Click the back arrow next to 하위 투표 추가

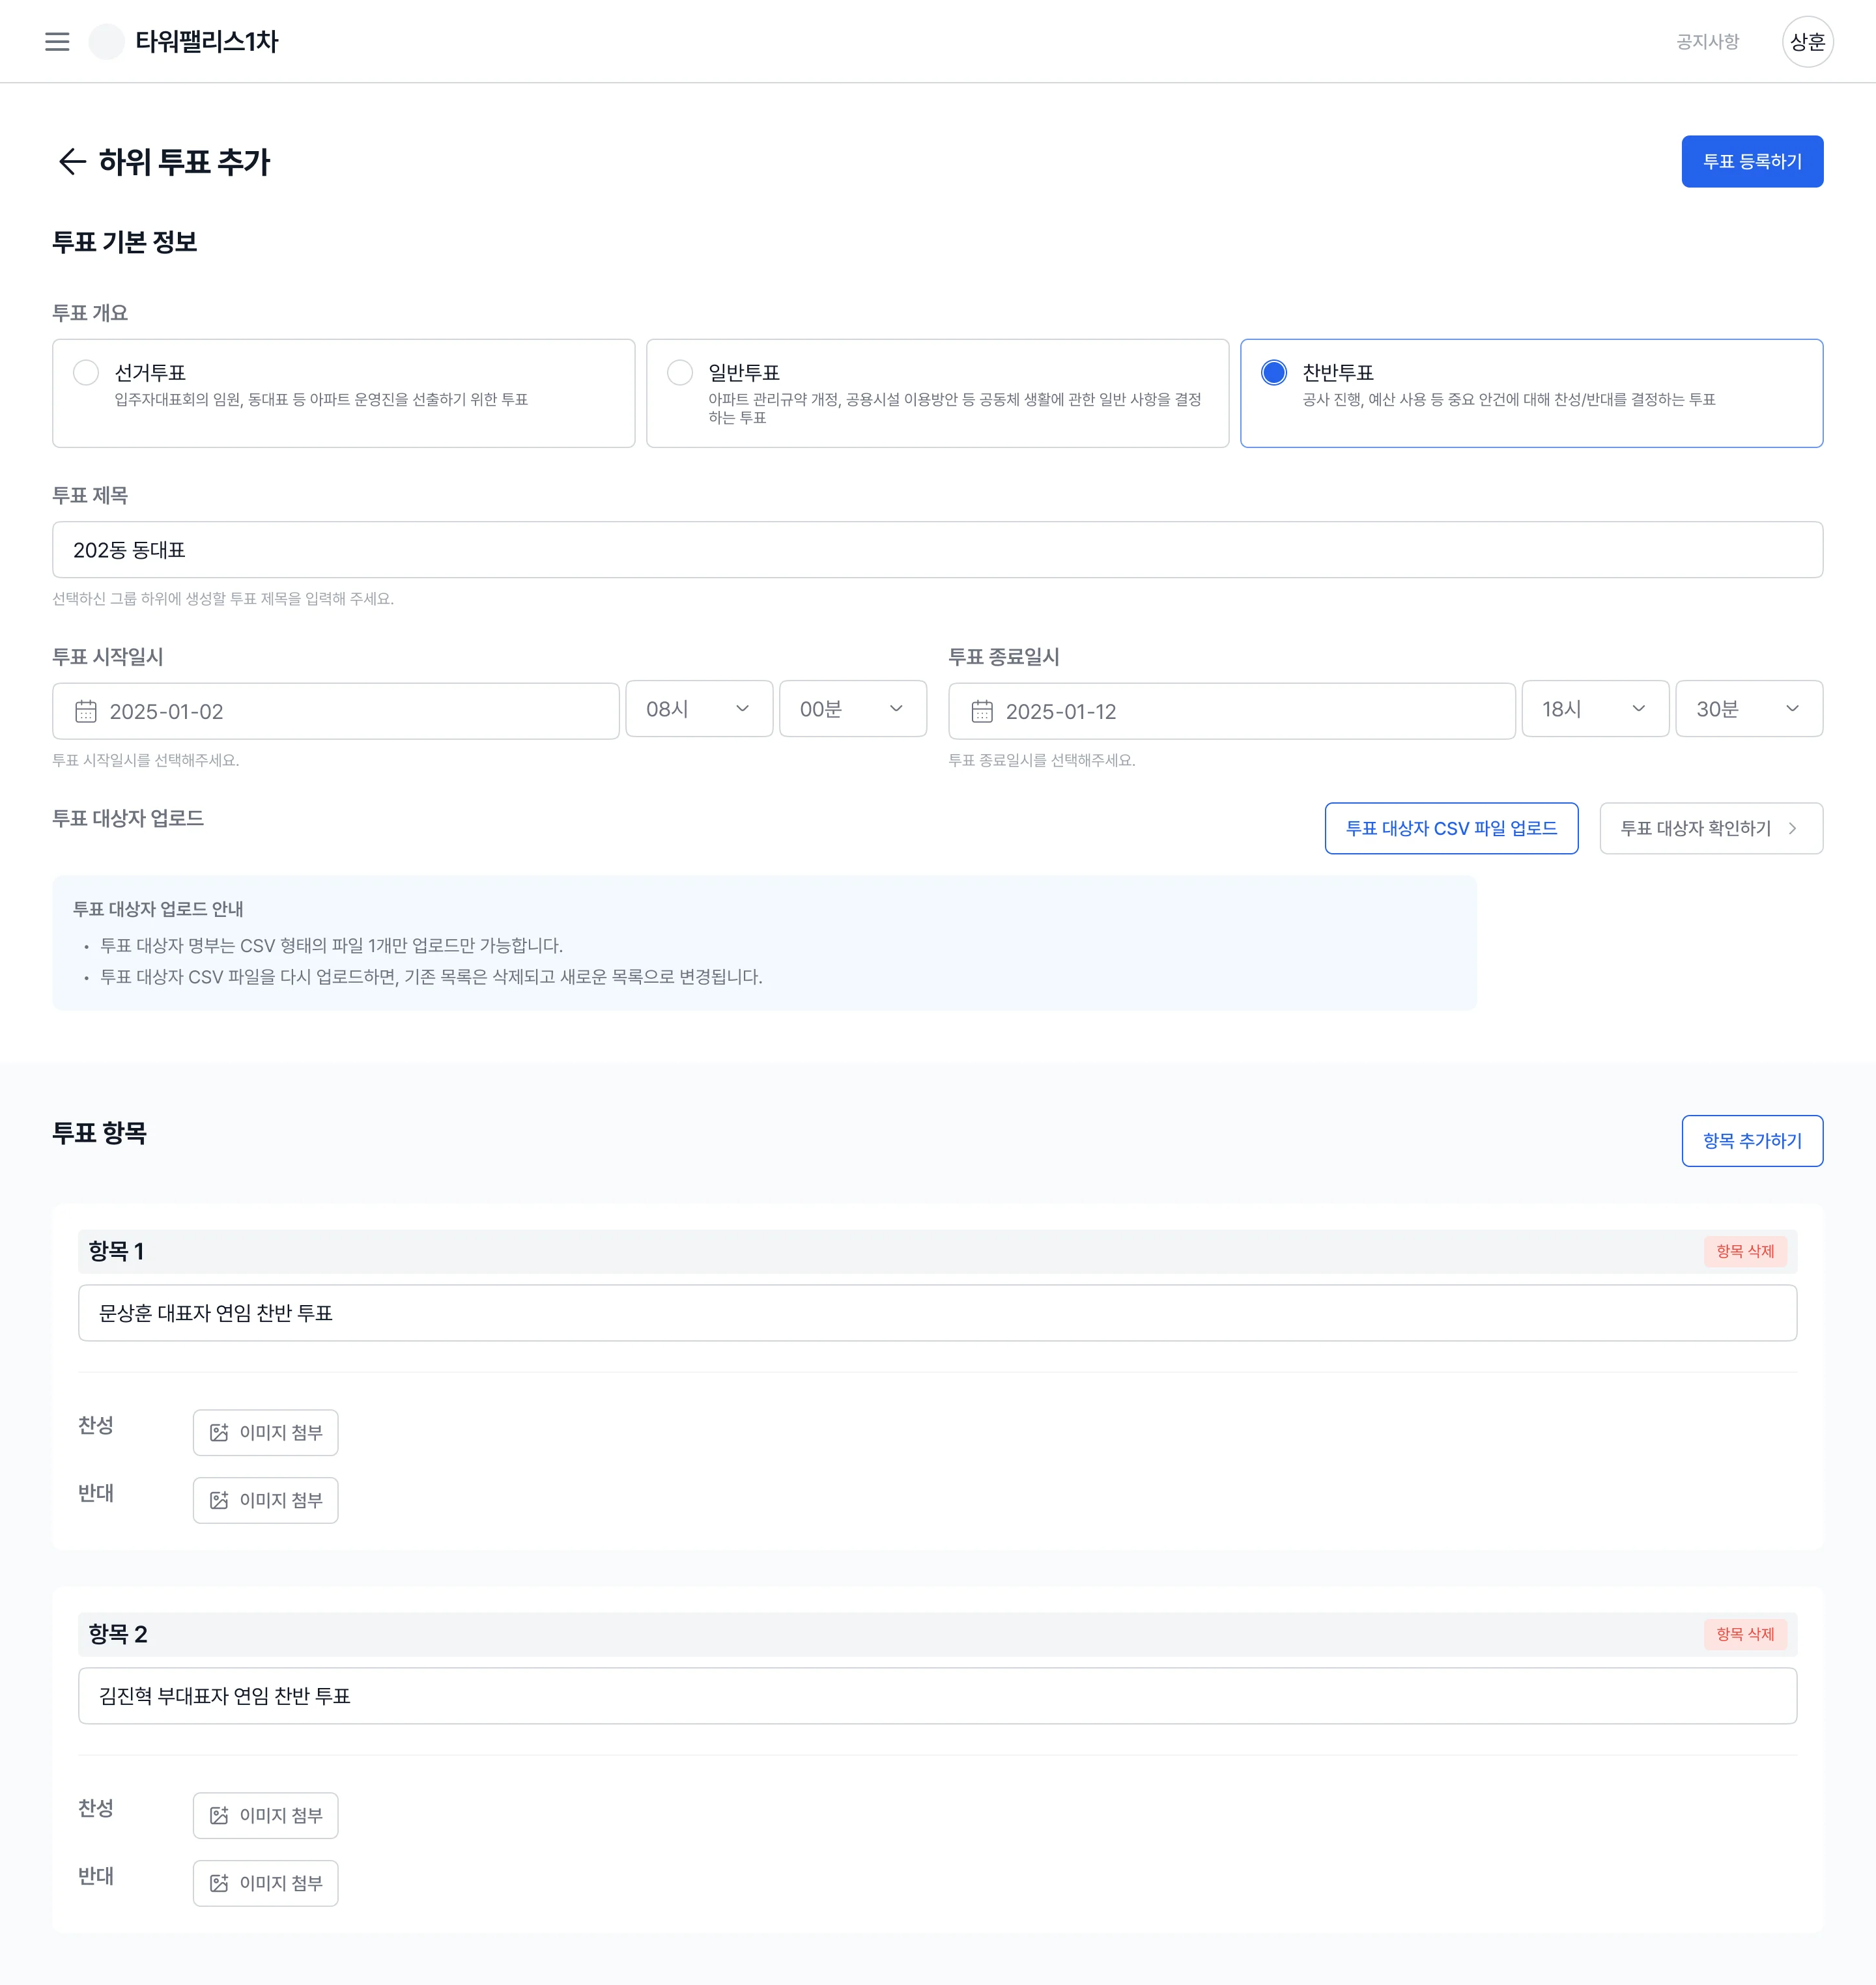pos(71,161)
